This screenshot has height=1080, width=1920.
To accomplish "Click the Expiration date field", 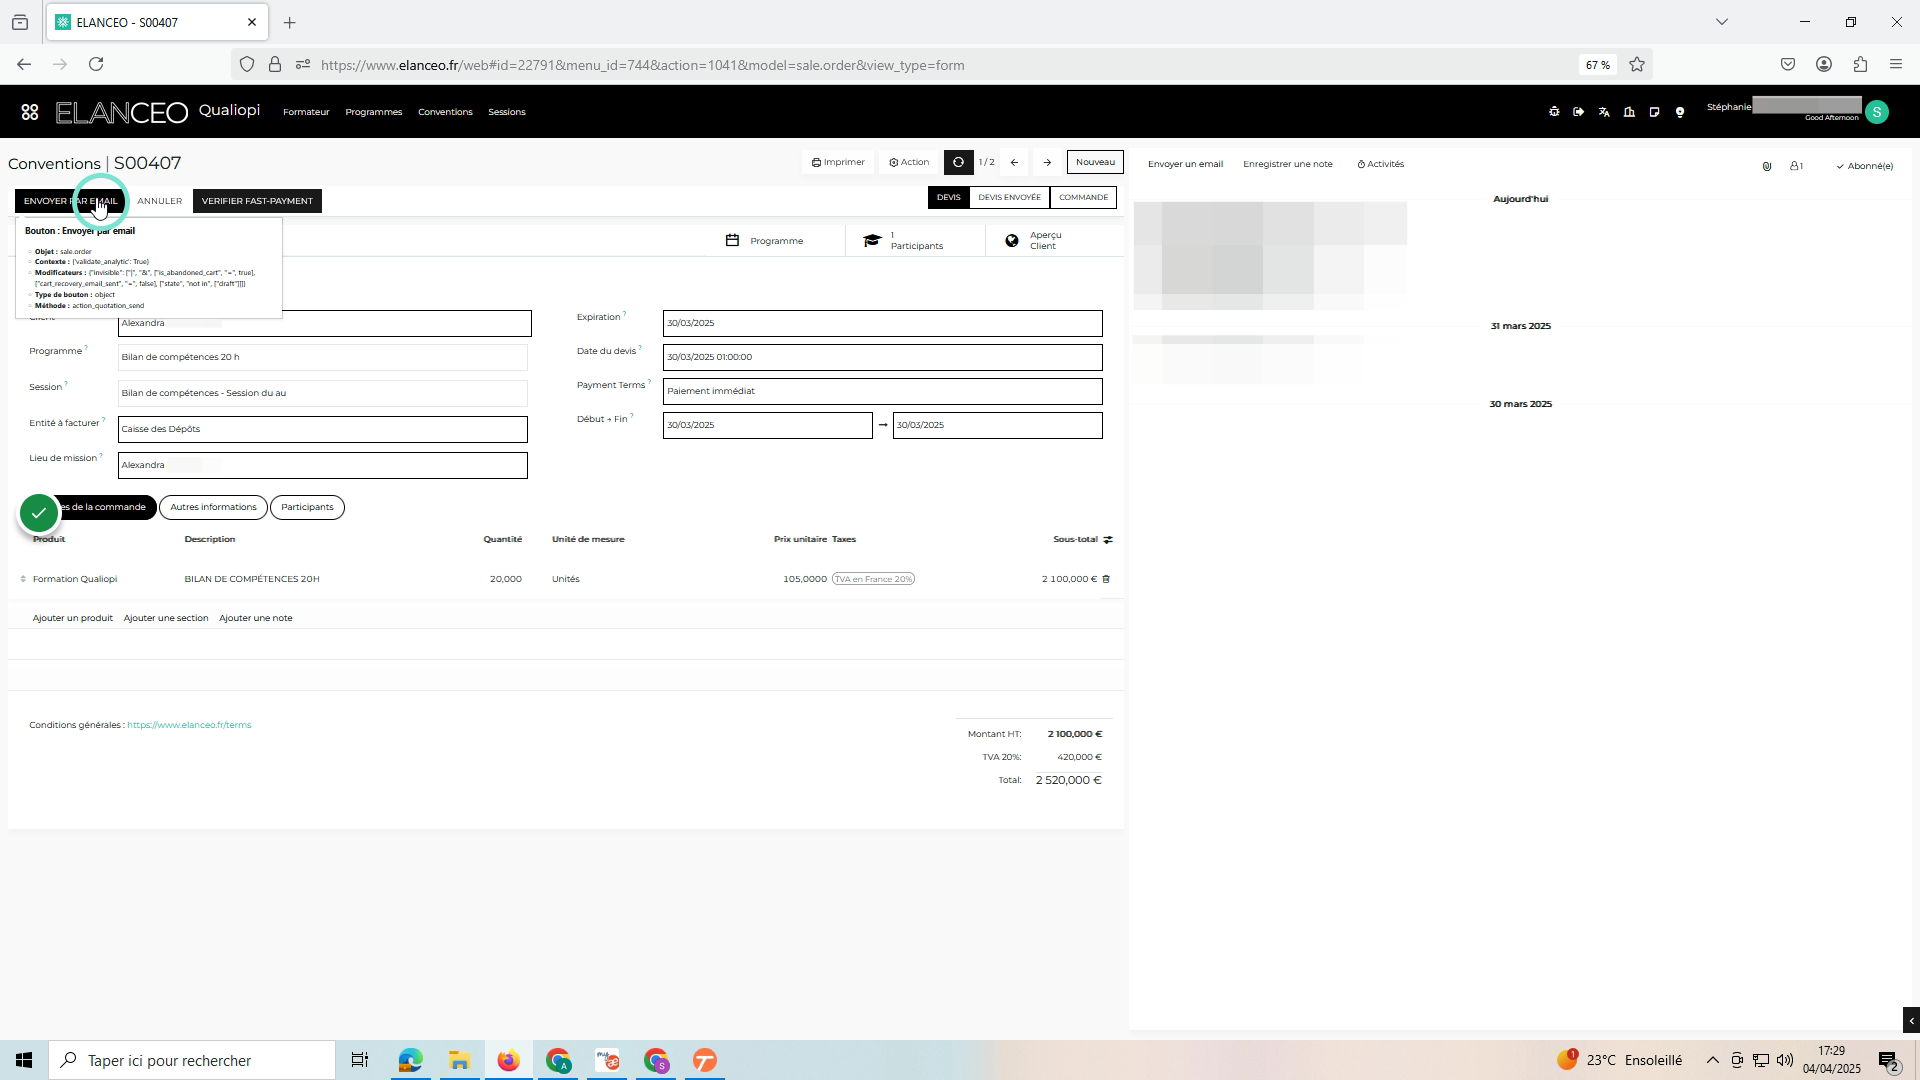I will [882, 323].
